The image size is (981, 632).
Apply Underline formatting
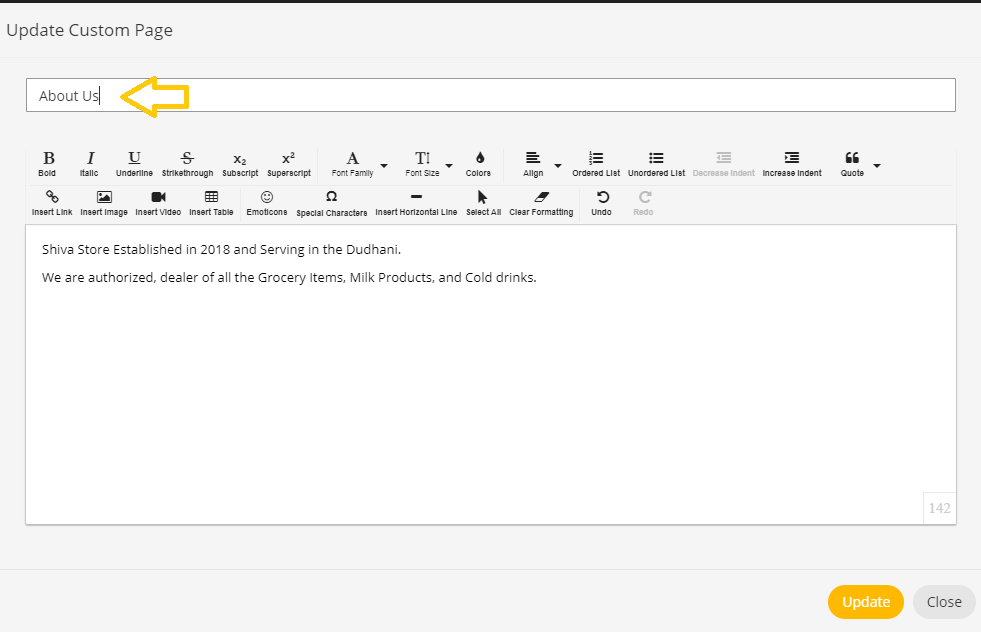pos(134,164)
